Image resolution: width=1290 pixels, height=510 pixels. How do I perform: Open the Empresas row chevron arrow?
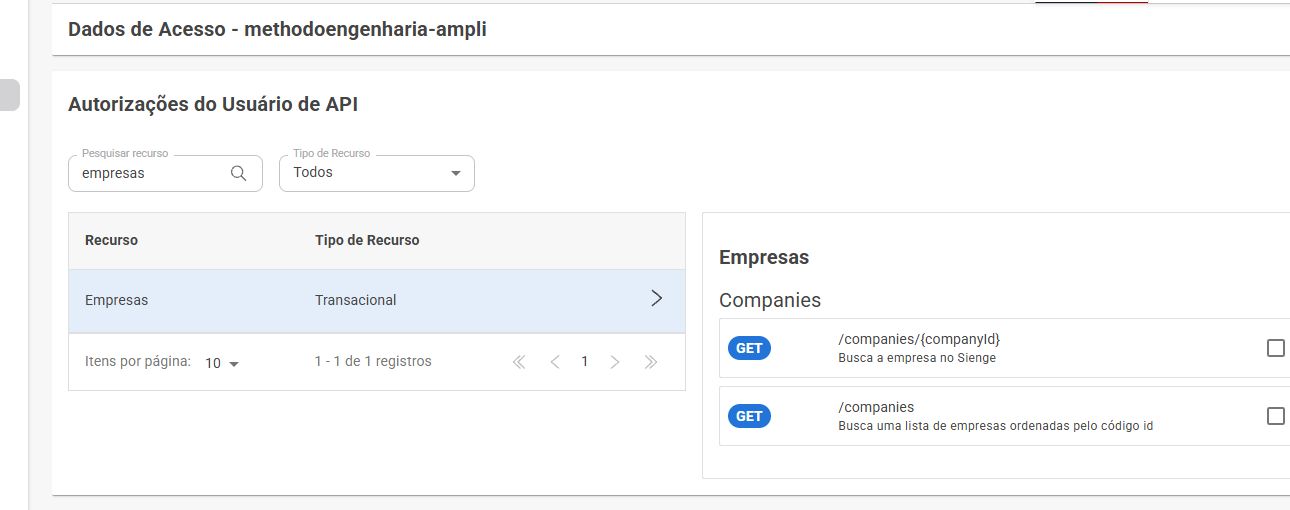coord(656,298)
